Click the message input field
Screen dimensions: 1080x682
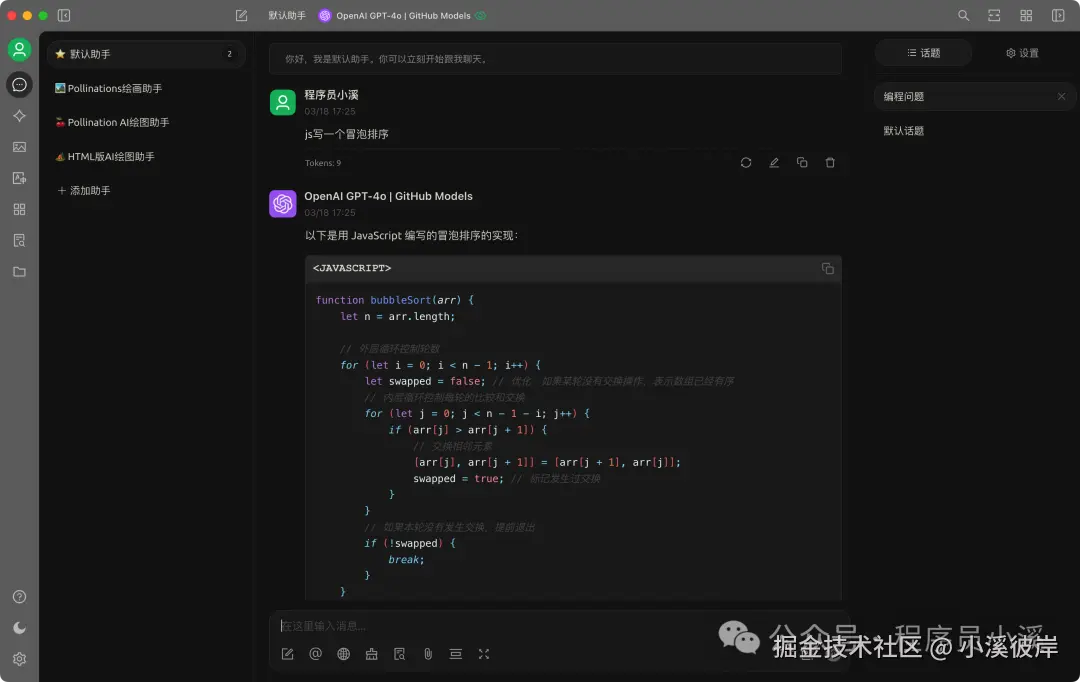click(x=558, y=626)
